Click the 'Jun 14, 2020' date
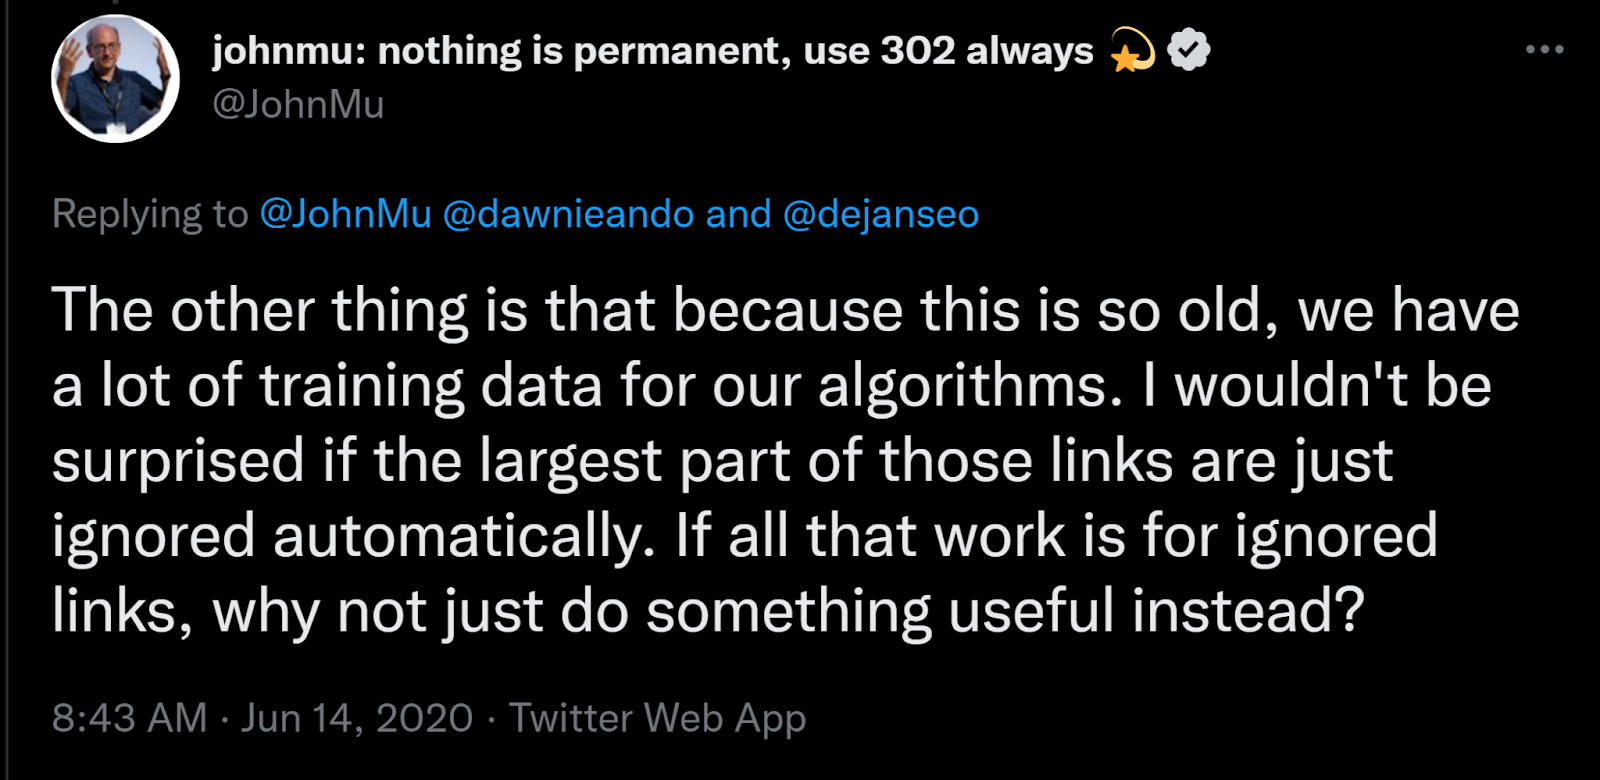 (x=356, y=718)
